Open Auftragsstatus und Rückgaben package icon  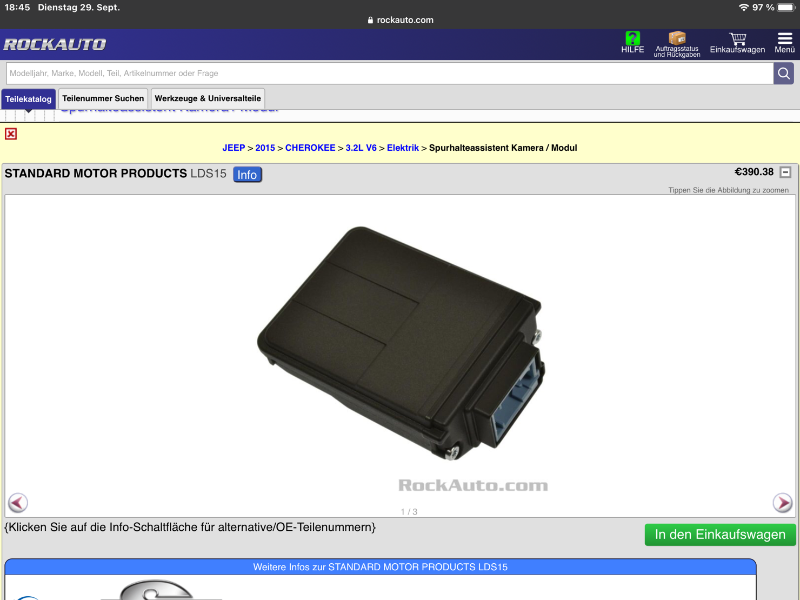point(677,43)
